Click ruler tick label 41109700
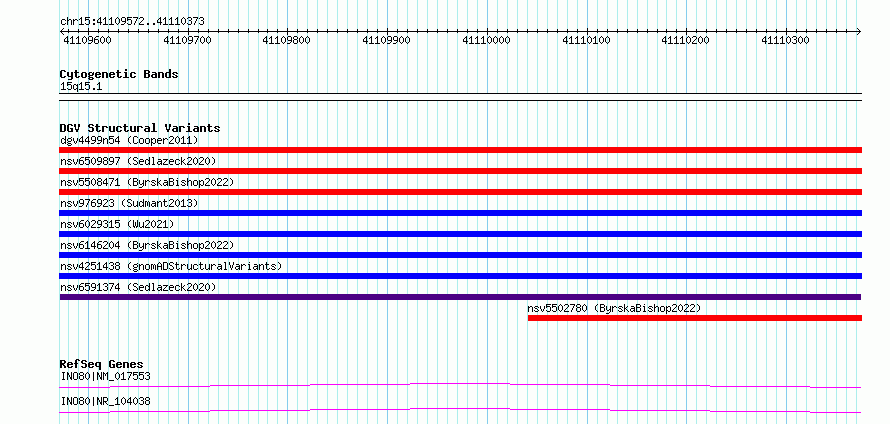Image resolution: width=890 pixels, height=424 pixels. [187, 40]
